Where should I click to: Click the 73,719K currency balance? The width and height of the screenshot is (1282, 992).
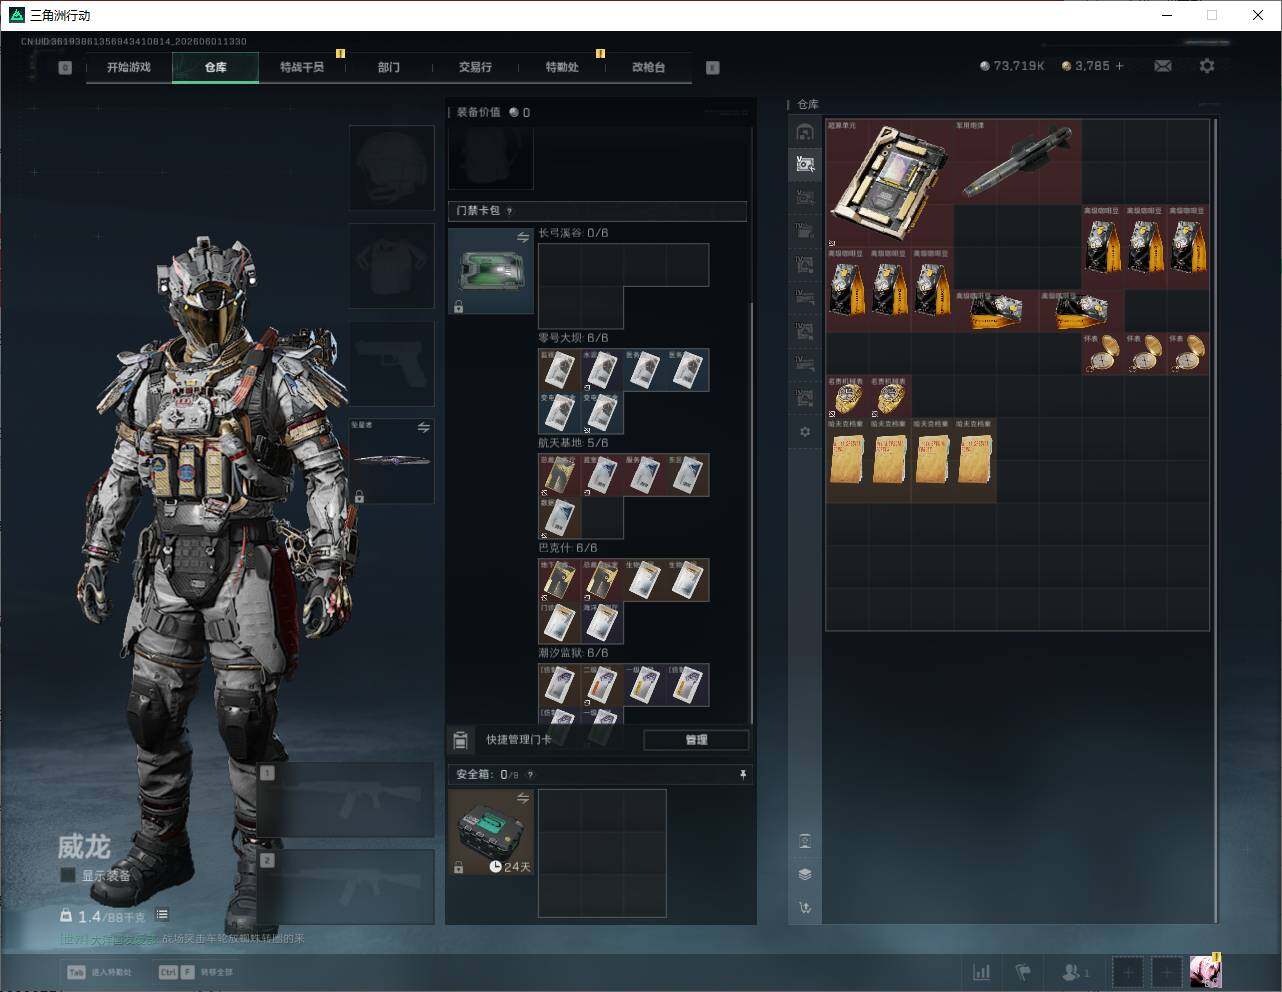1012,66
